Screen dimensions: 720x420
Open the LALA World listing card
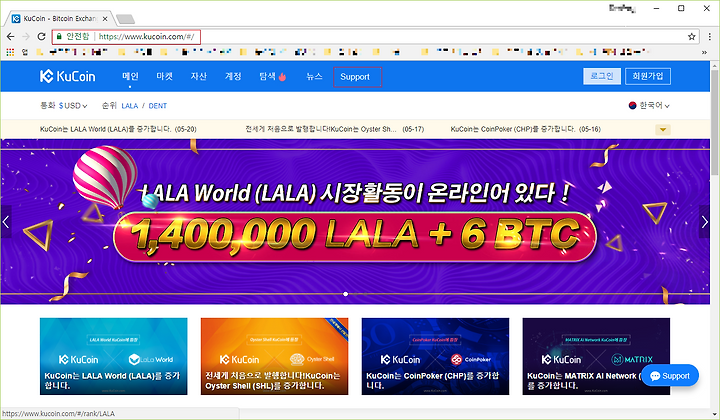point(113,356)
